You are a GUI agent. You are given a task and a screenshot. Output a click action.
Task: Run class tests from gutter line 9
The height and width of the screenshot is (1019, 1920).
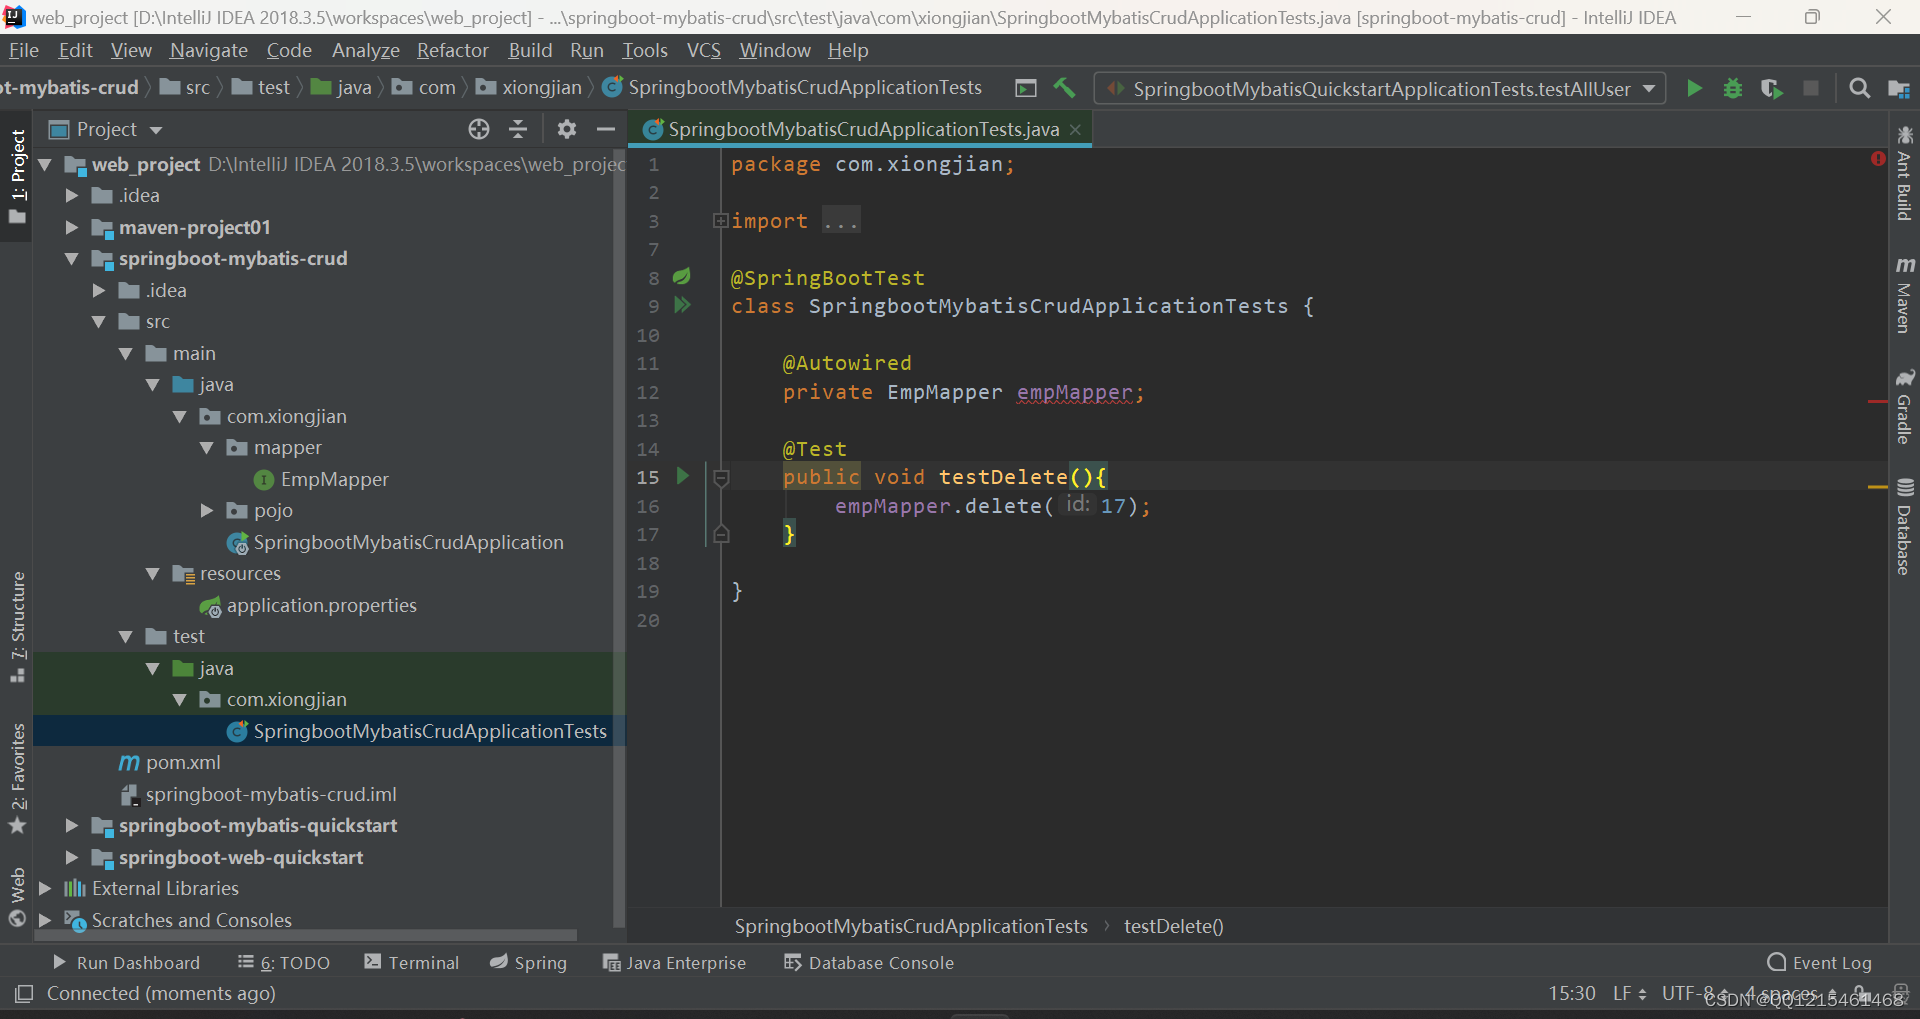[682, 305]
